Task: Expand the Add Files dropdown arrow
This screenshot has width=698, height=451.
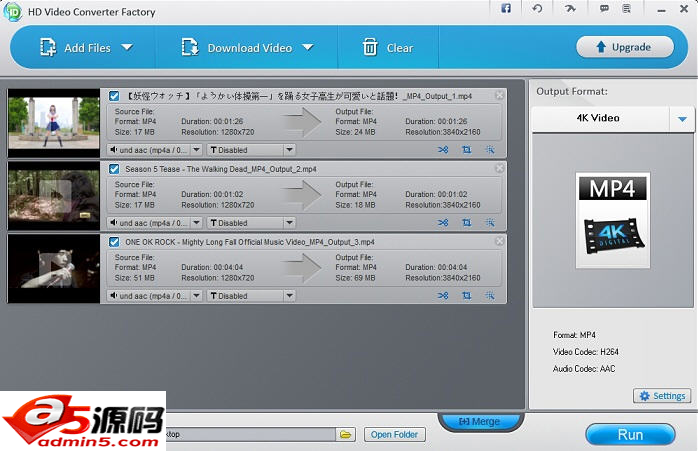Action: pyautogui.click(x=127, y=47)
